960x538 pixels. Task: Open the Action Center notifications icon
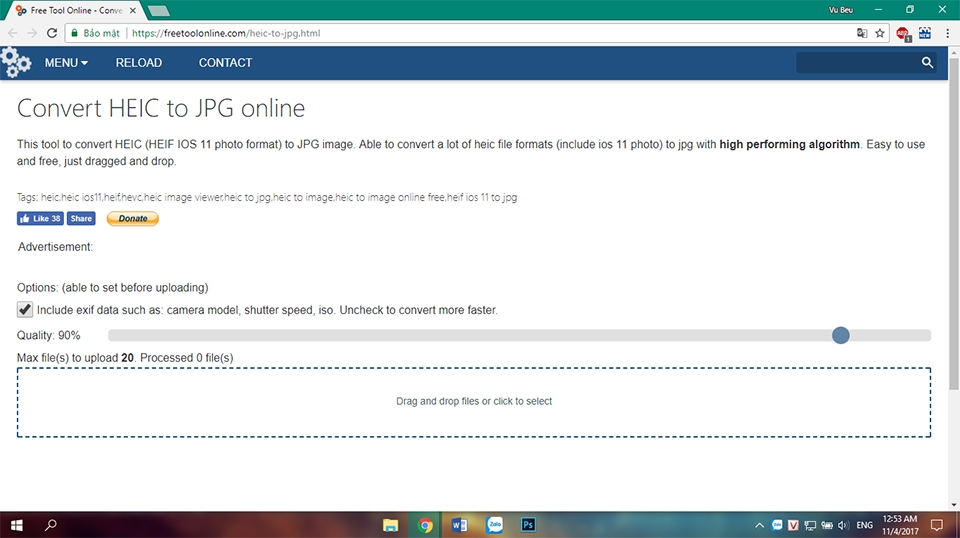pyautogui.click(x=937, y=525)
